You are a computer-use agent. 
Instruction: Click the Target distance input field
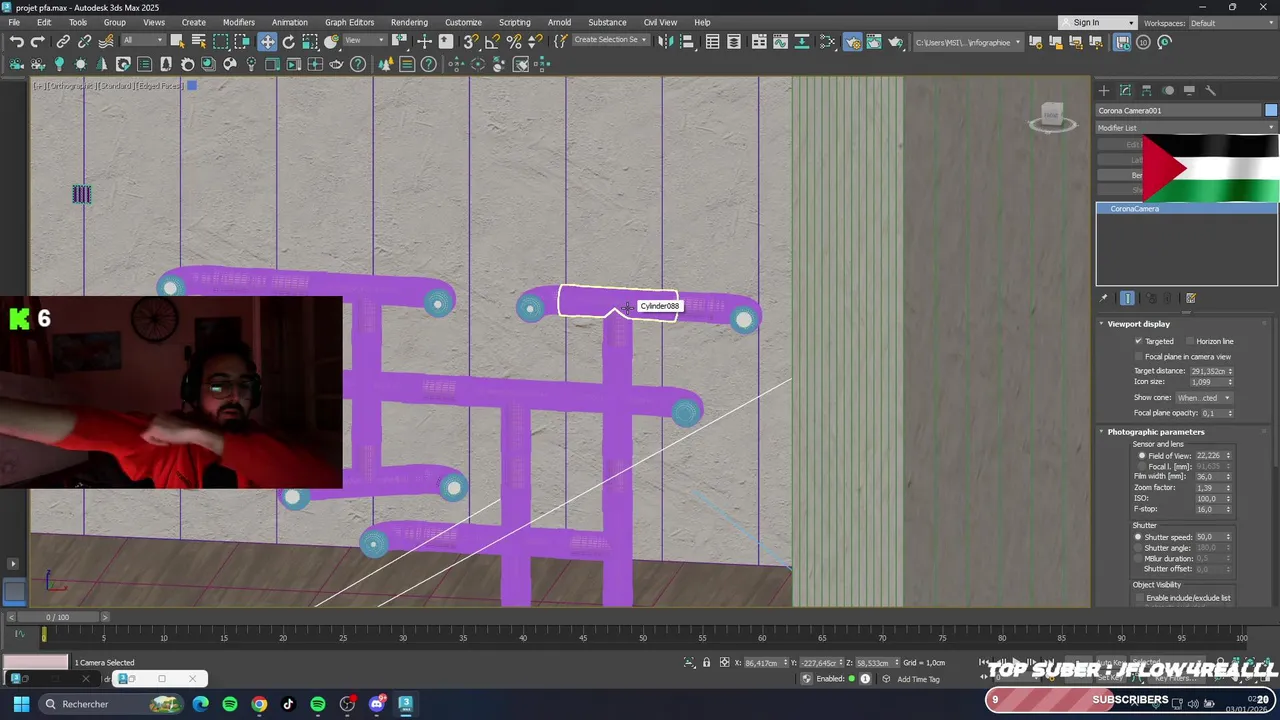point(1207,371)
